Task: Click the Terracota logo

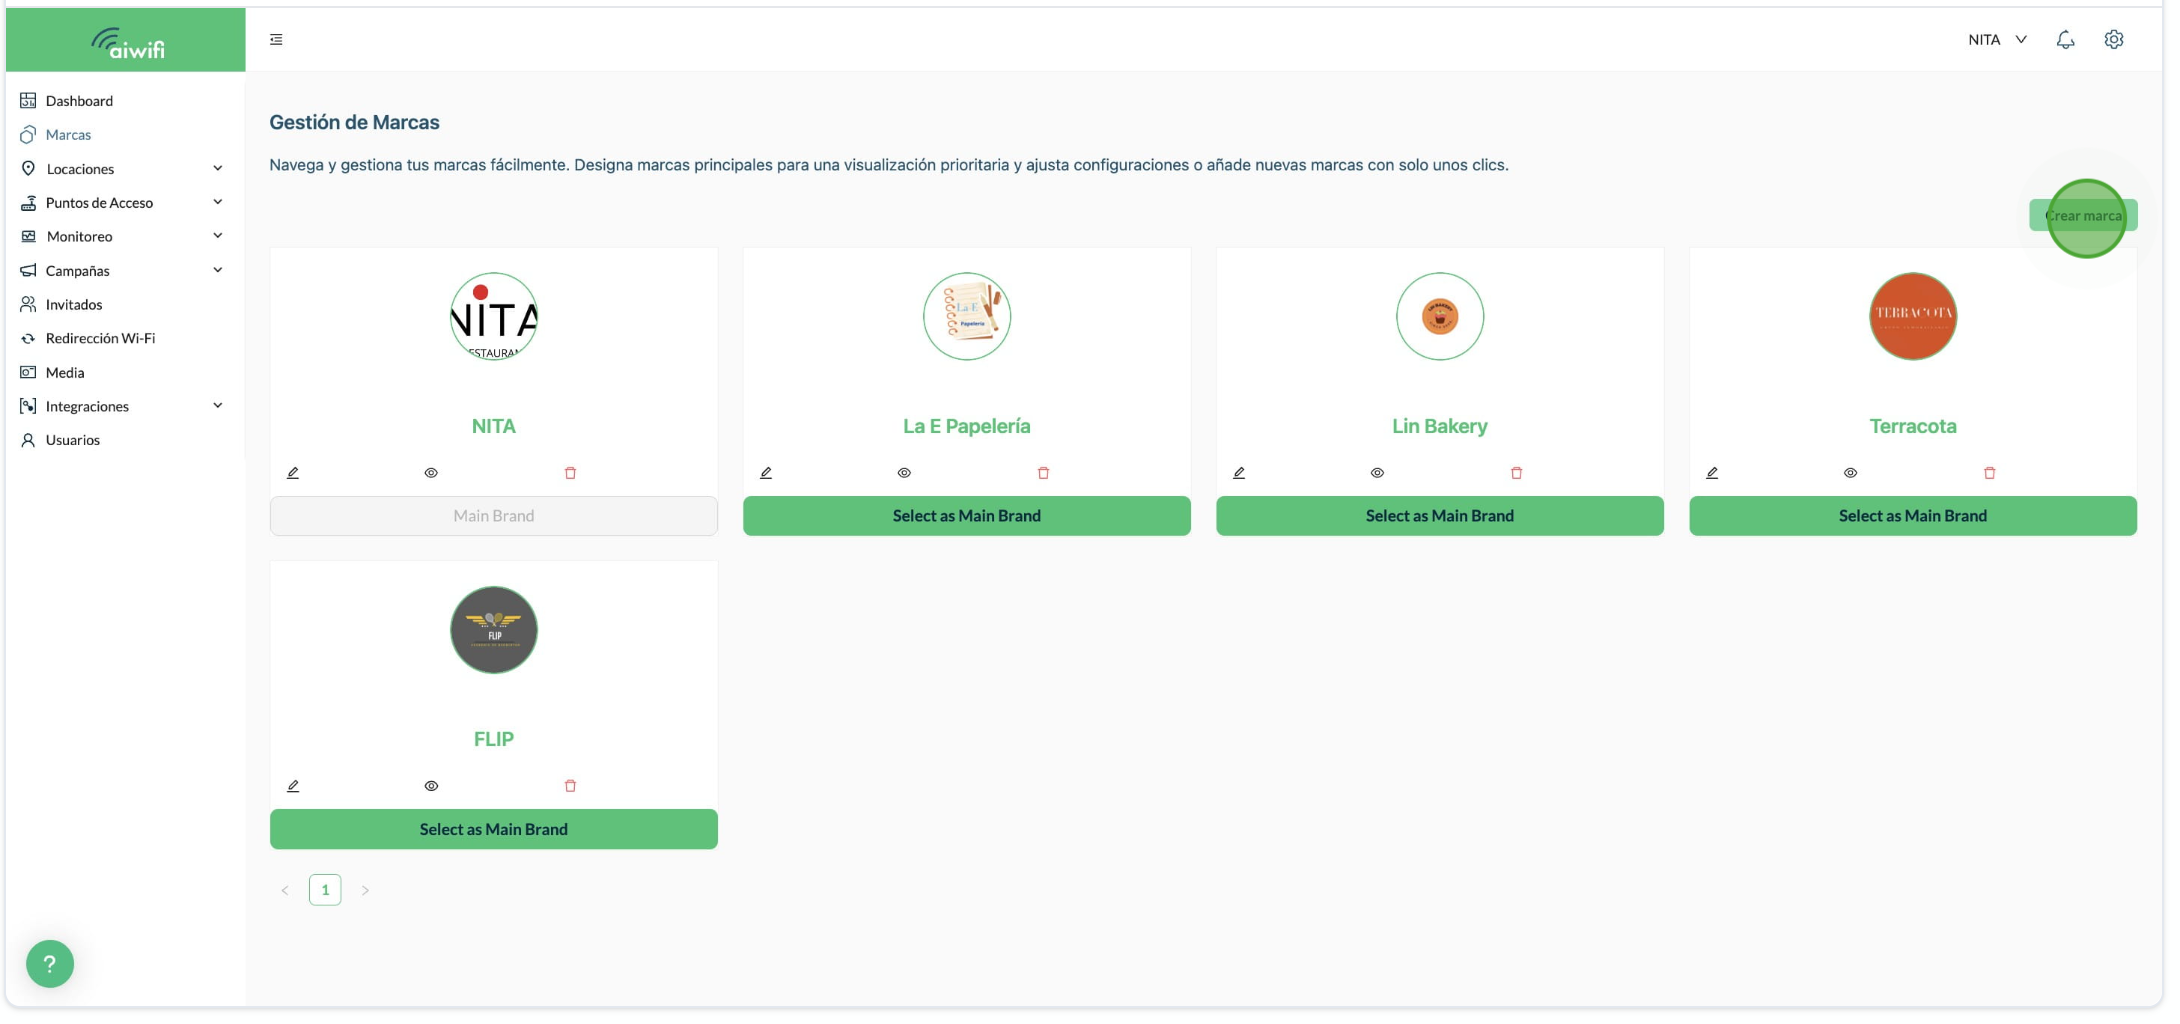Action: pos(1913,316)
